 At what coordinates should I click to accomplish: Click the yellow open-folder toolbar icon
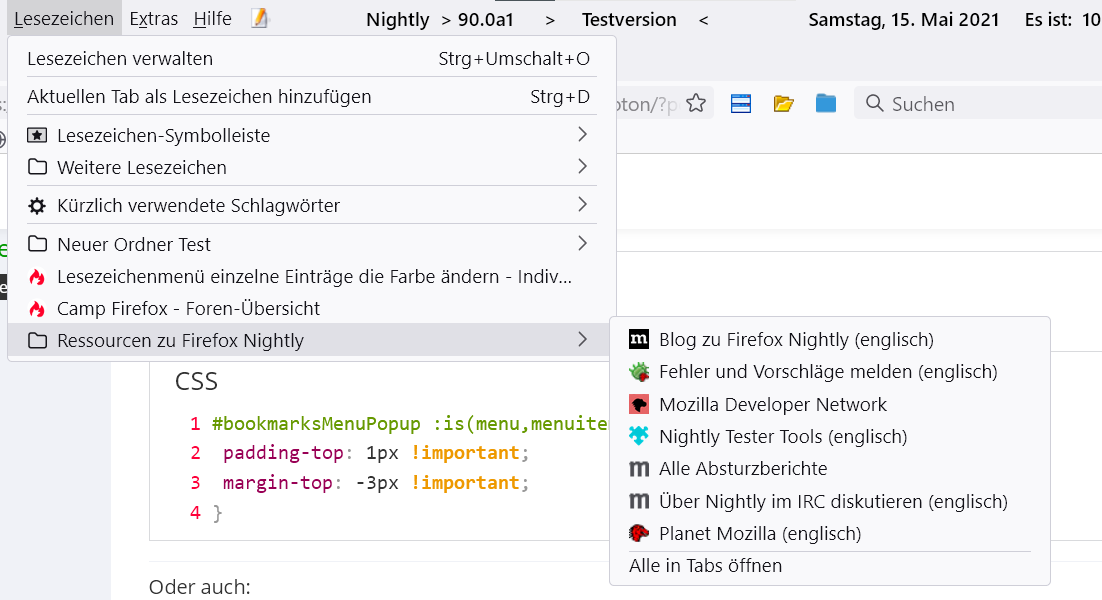click(x=783, y=104)
